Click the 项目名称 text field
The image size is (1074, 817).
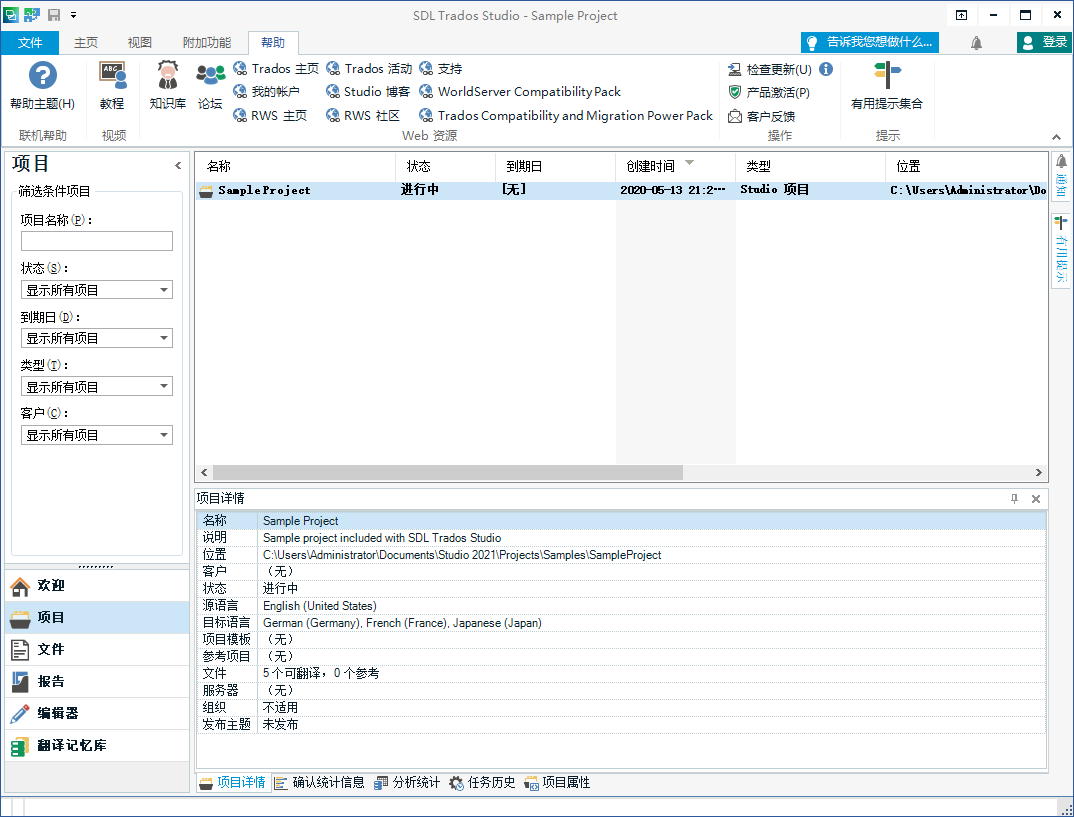97,241
